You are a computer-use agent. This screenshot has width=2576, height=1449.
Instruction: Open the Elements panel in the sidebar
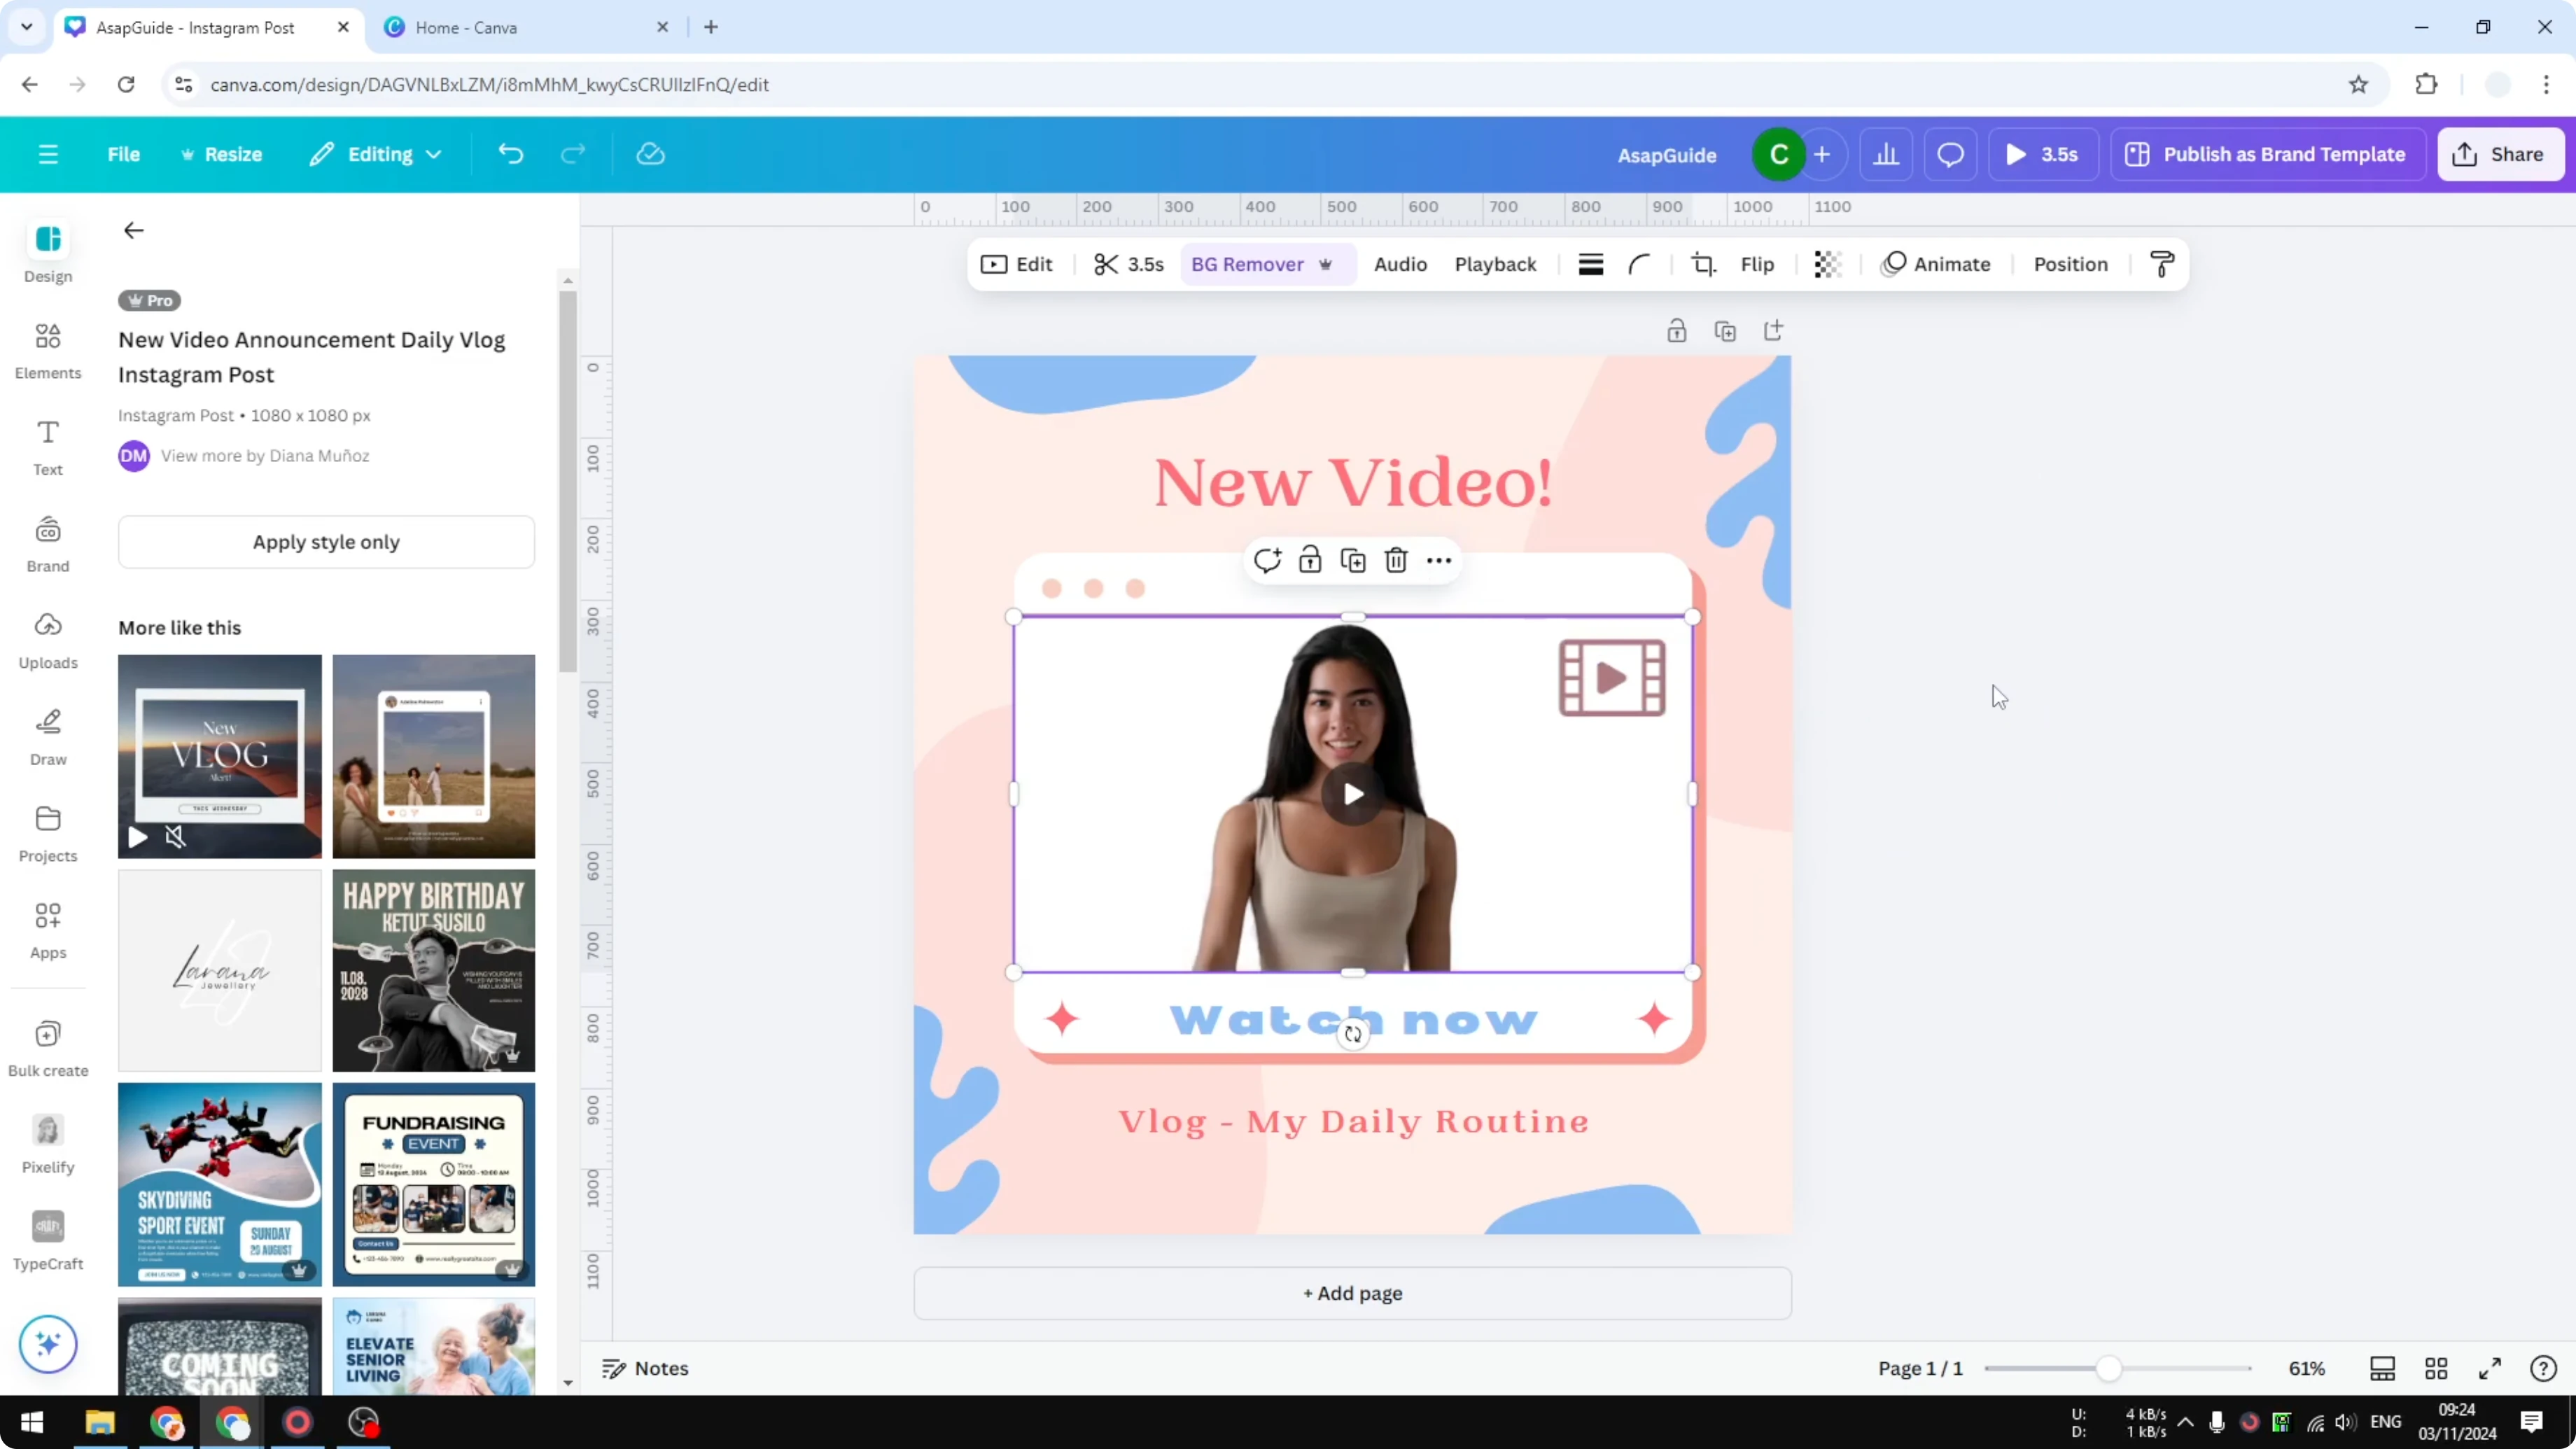[47, 350]
